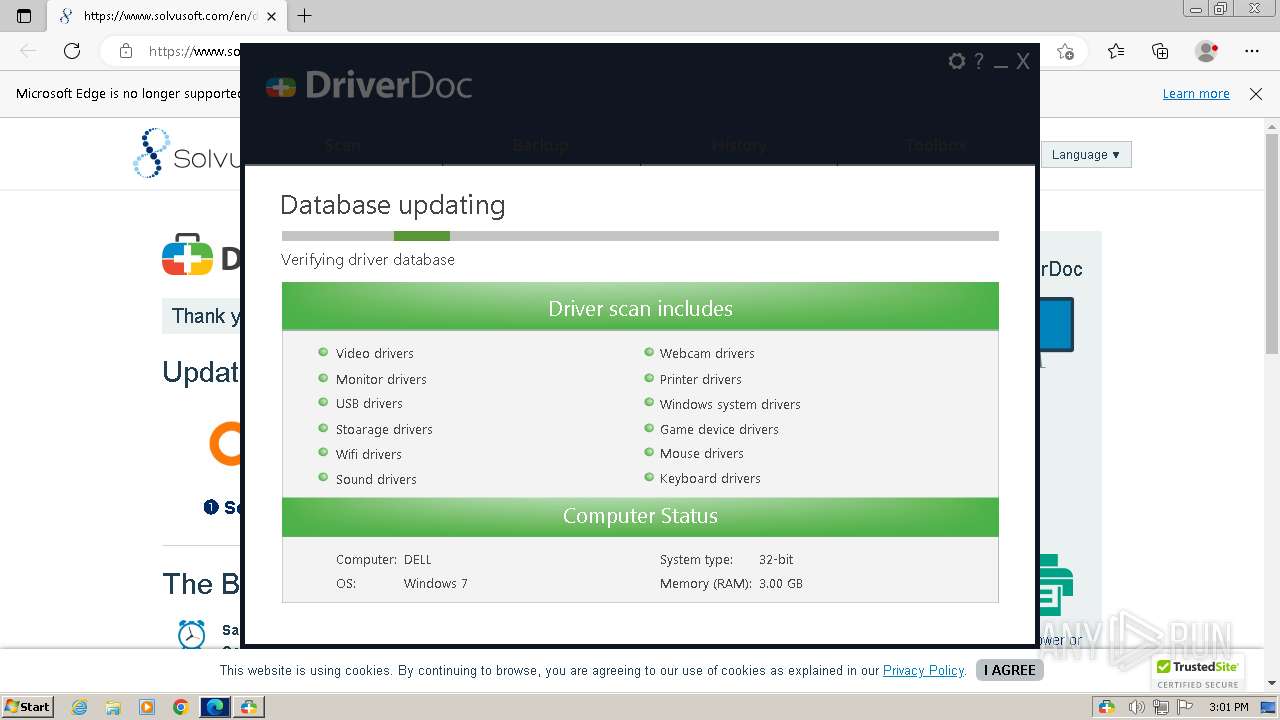Click the 'Learn more' link in Edge

pos(1196,94)
